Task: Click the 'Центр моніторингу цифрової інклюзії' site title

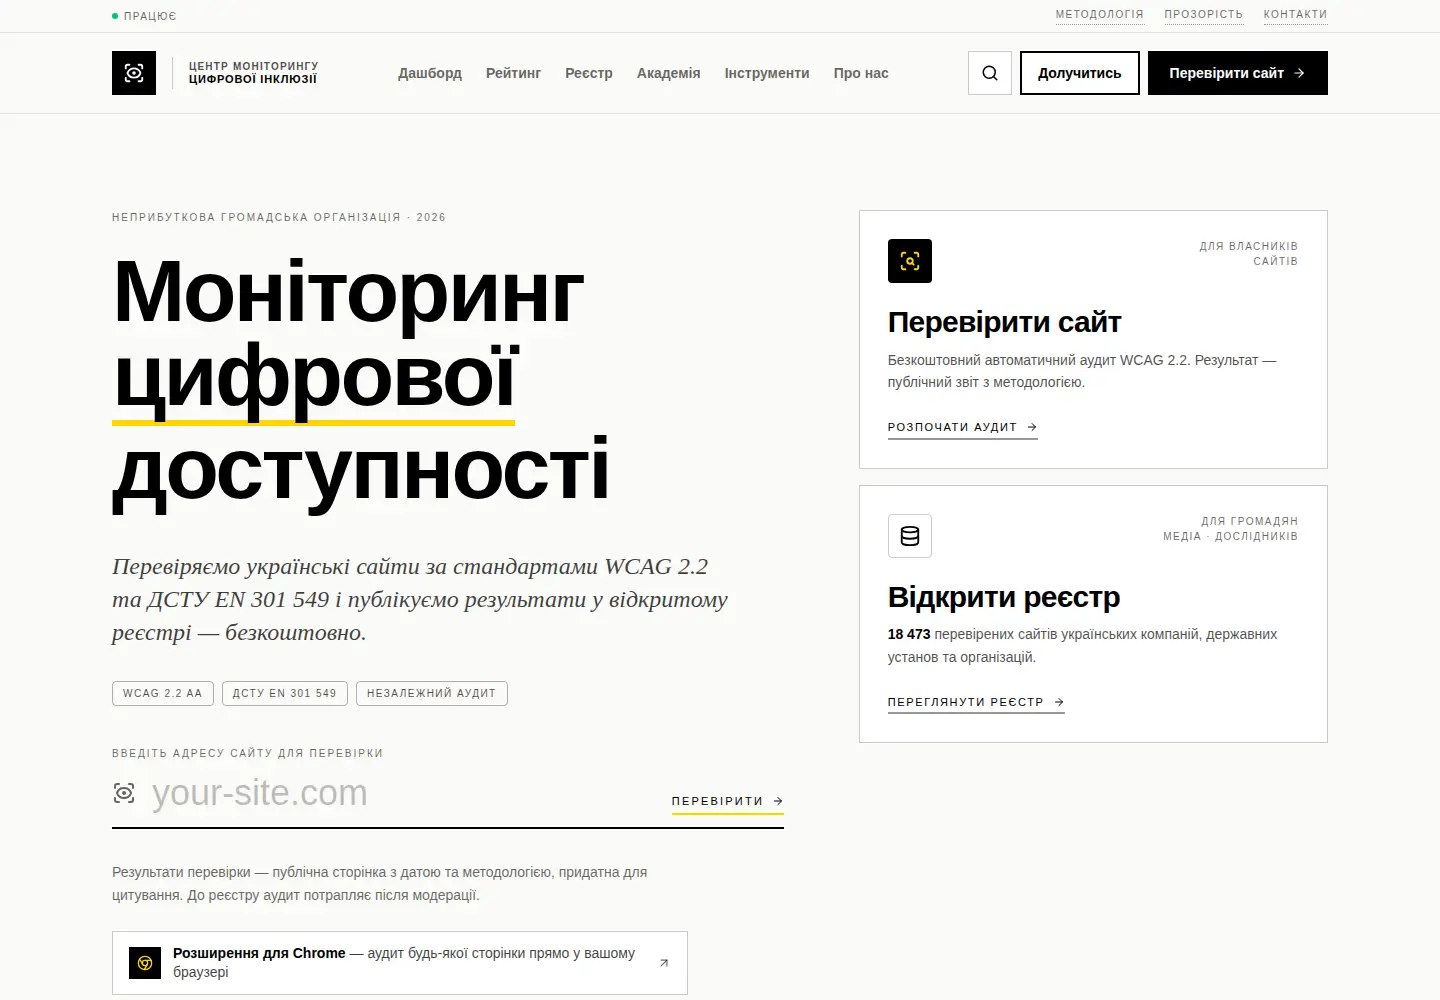Action: pos(254,73)
